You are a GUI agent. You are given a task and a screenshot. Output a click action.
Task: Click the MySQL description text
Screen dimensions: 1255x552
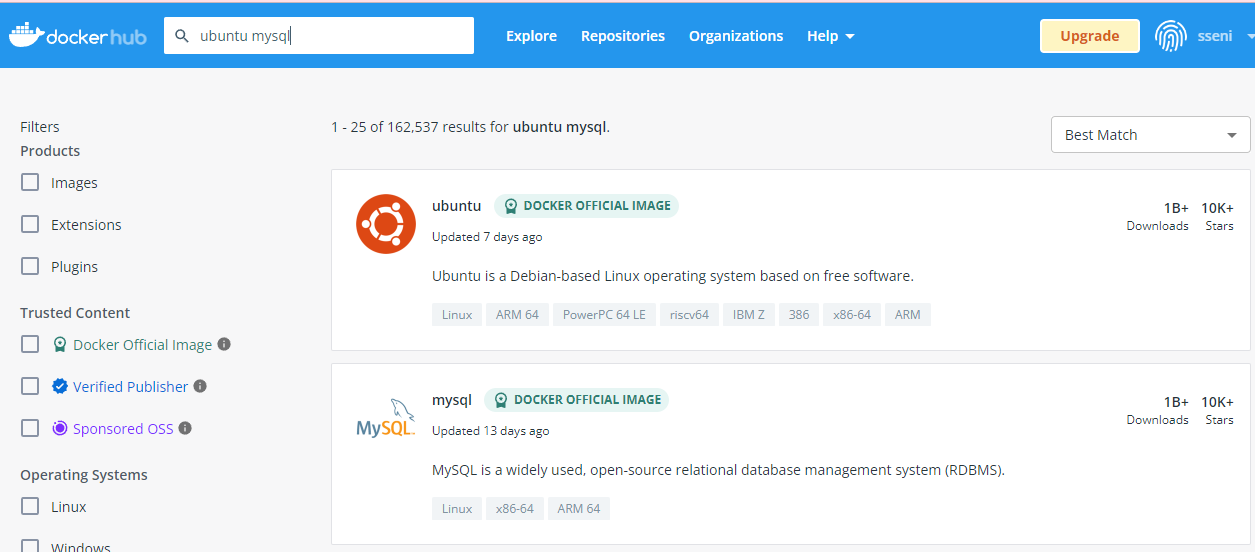pyautogui.click(x=718, y=470)
